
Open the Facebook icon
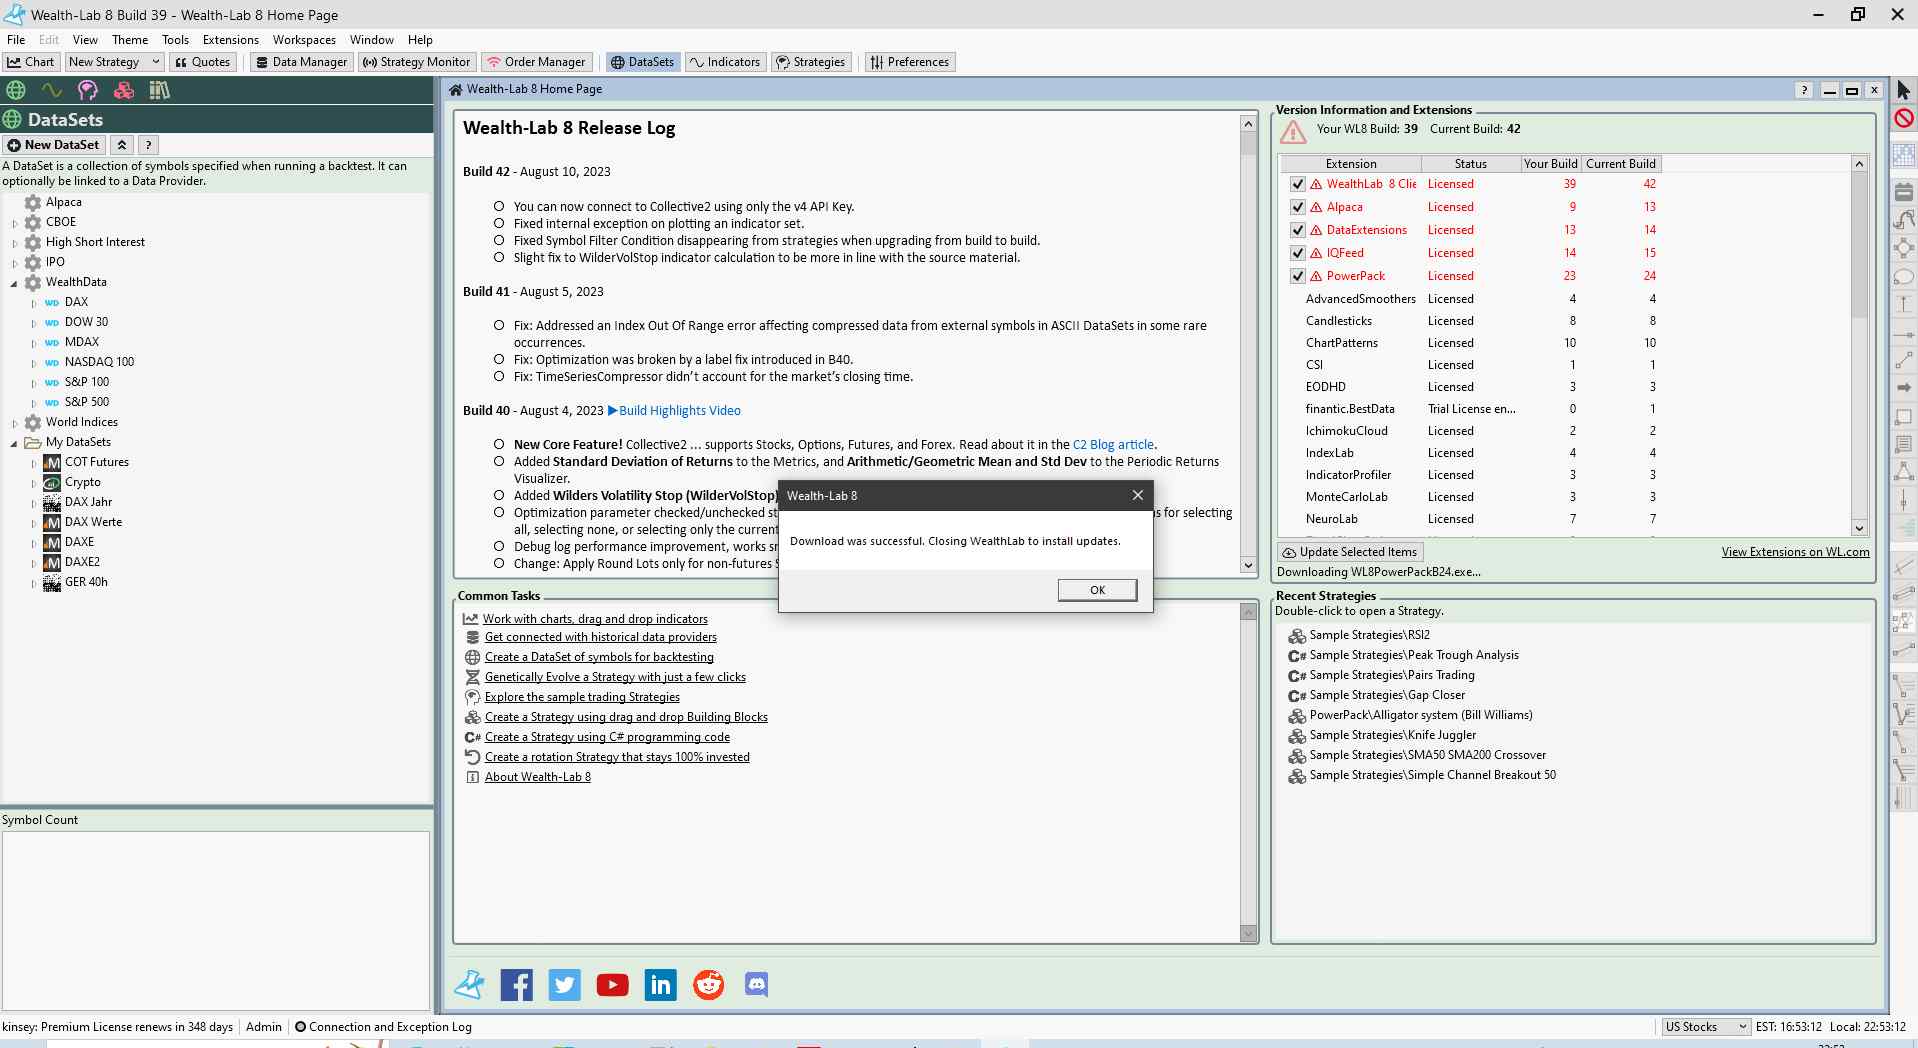point(517,985)
